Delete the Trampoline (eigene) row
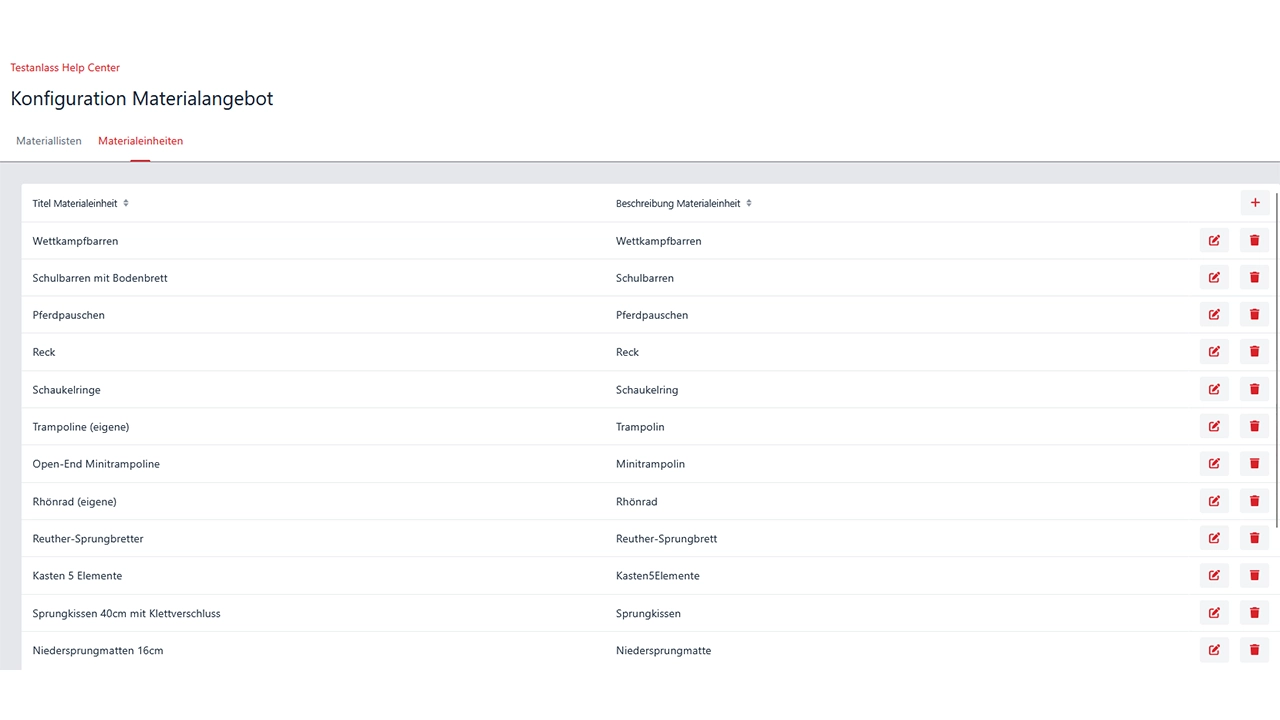This screenshot has height=720, width=1280. point(1255,426)
